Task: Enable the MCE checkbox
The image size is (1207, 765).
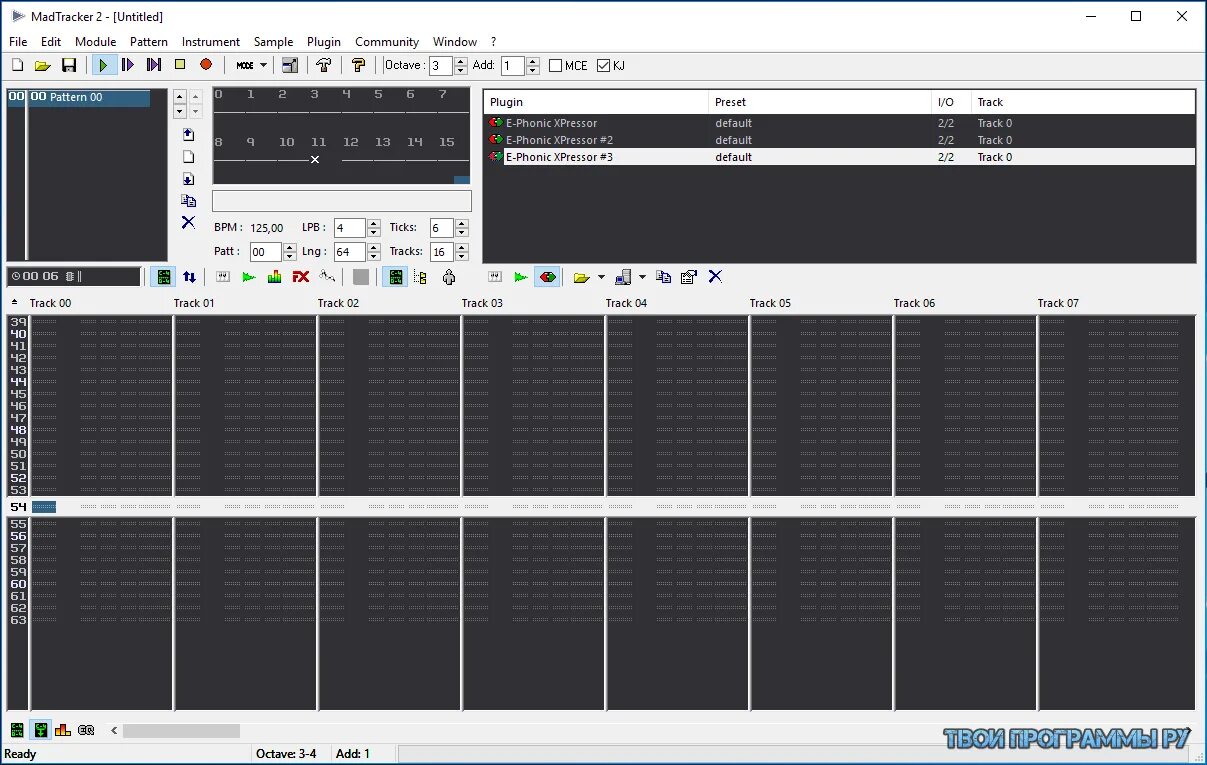Action: tap(557, 65)
